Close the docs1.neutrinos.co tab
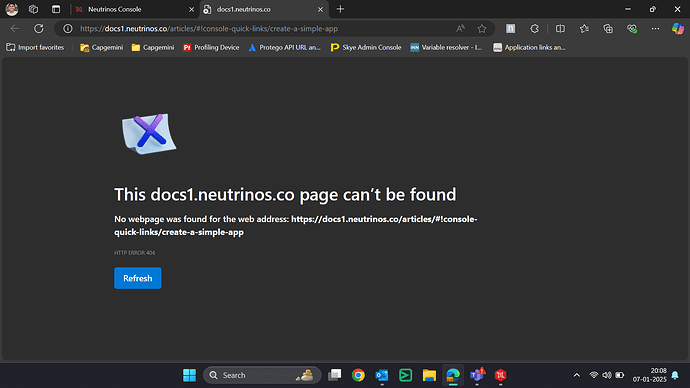Viewport: 690px width, 388px height. [x=320, y=9]
